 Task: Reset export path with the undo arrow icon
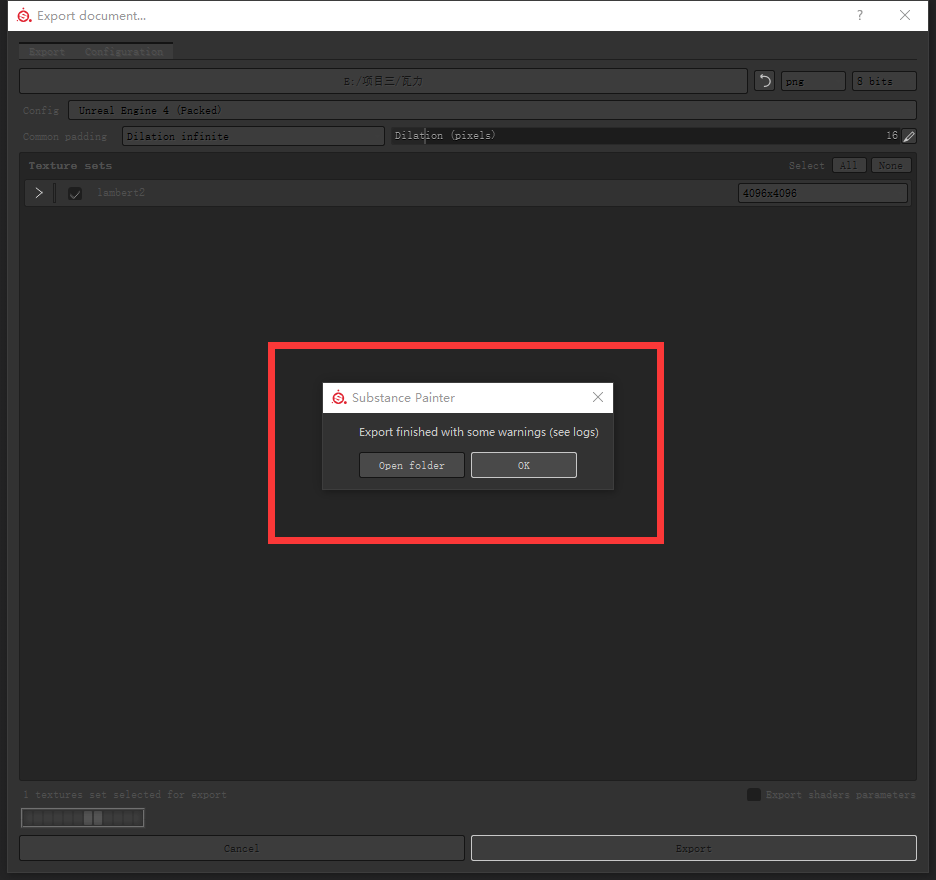pyautogui.click(x=764, y=81)
